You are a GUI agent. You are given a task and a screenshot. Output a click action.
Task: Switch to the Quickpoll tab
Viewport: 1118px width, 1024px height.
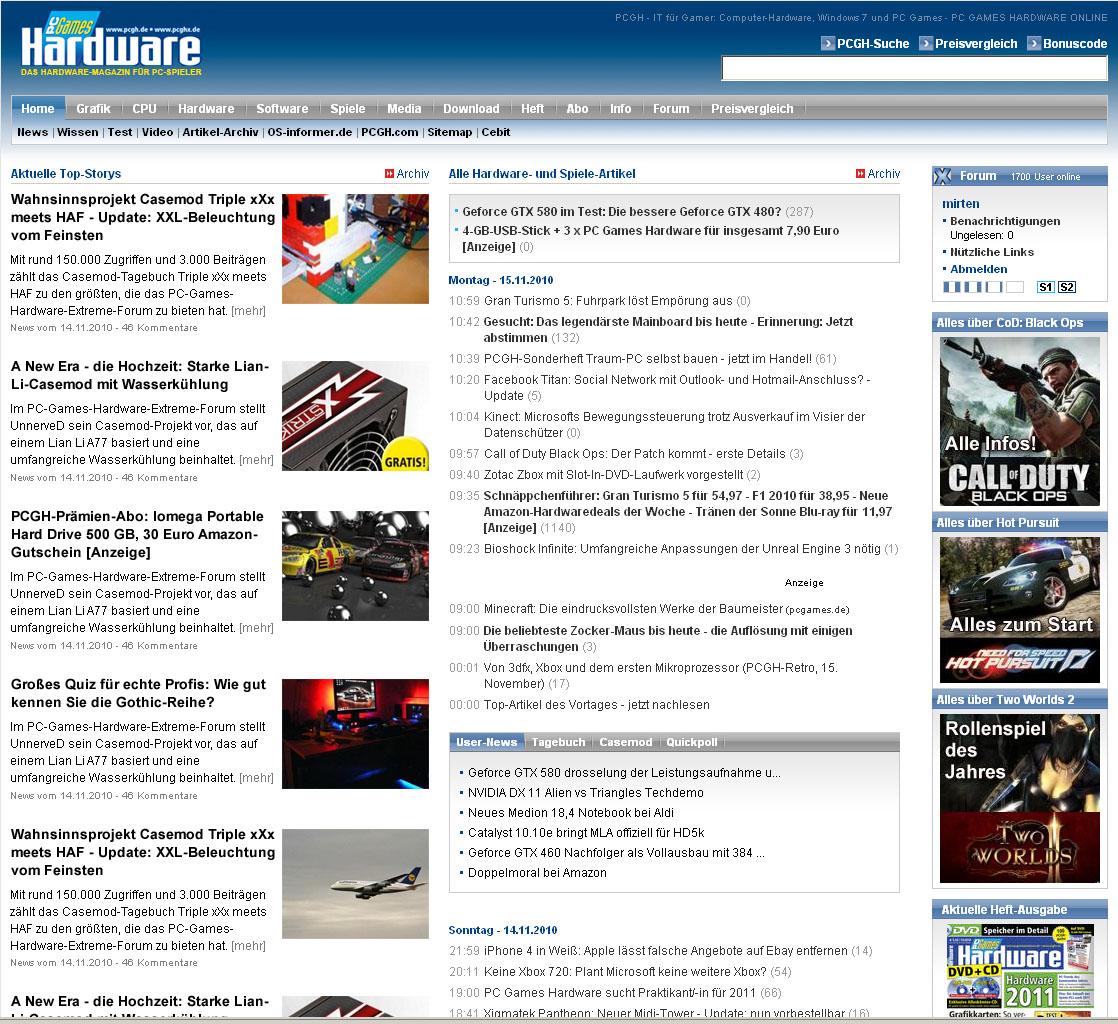(x=692, y=742)
